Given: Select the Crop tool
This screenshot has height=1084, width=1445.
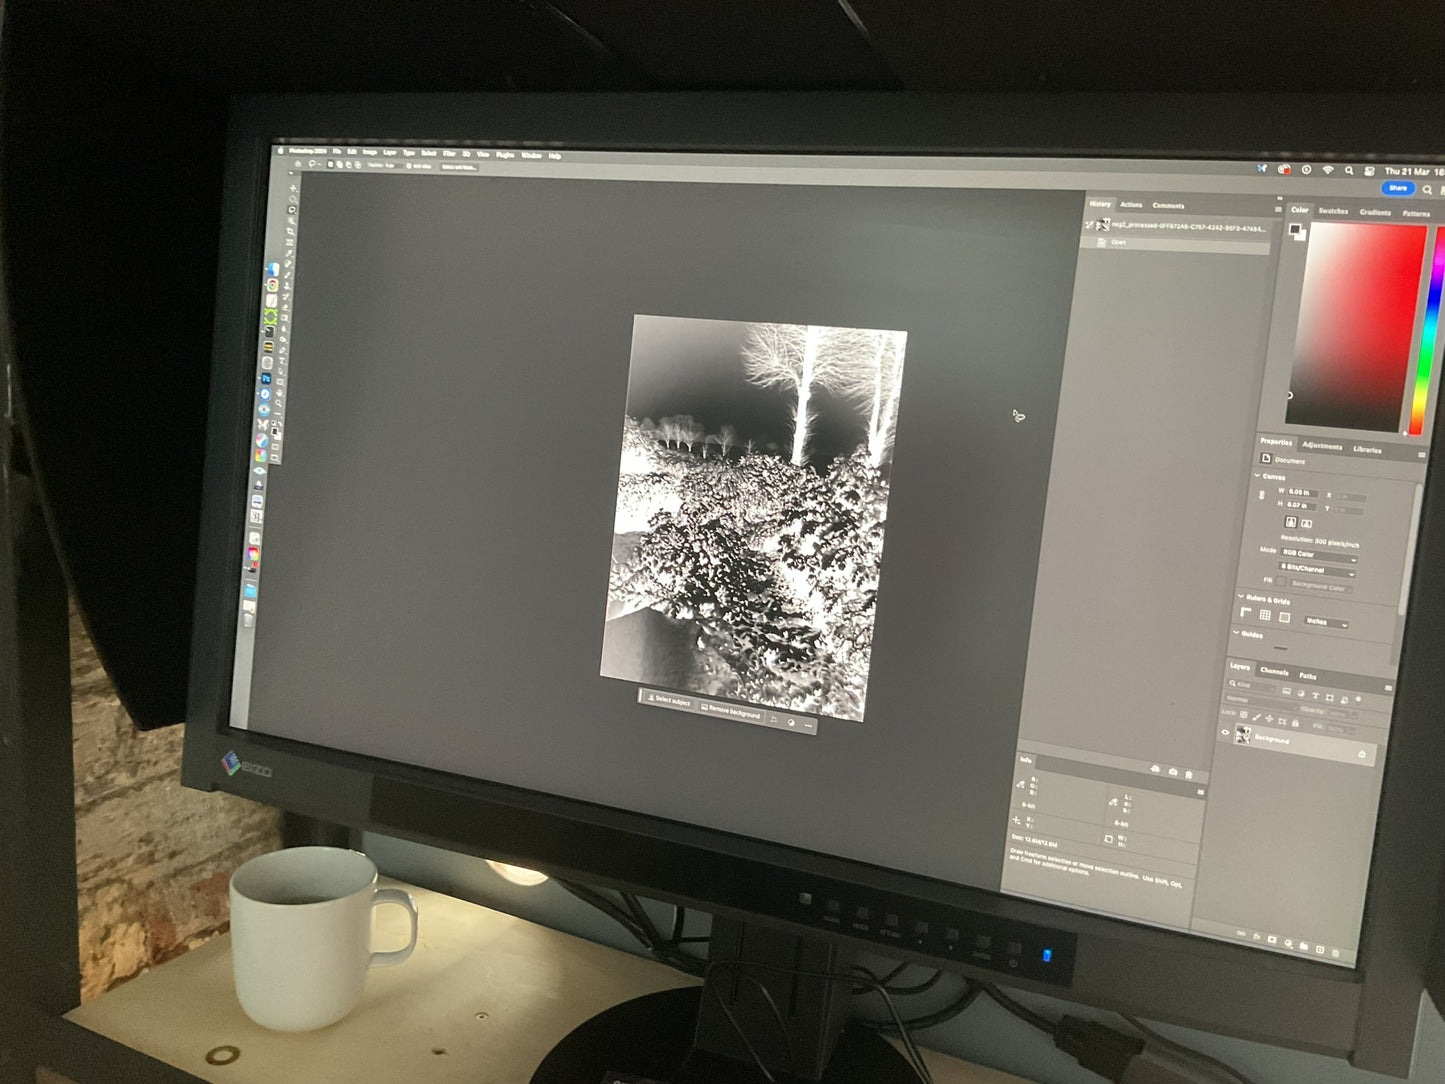Looking at the screenshot, I should (x=290, y=231).
